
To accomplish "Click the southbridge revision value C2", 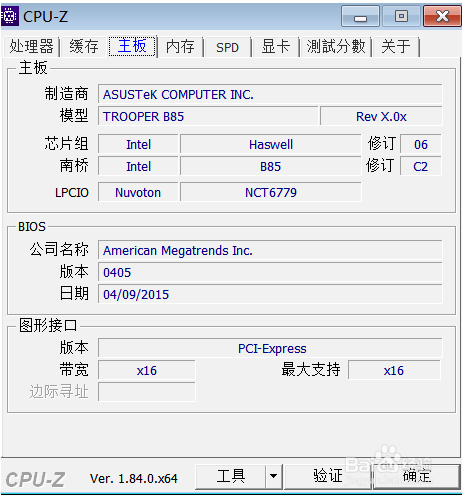I will [x=421, y=166].
